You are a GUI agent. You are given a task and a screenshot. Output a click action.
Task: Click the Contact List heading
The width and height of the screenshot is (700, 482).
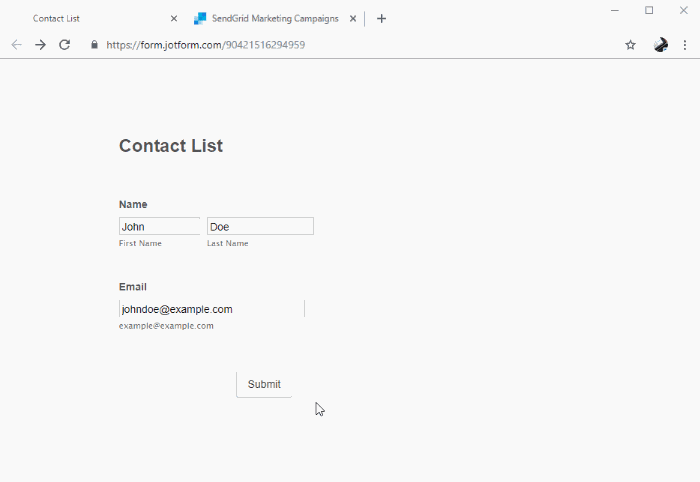(x=171, y=146)
